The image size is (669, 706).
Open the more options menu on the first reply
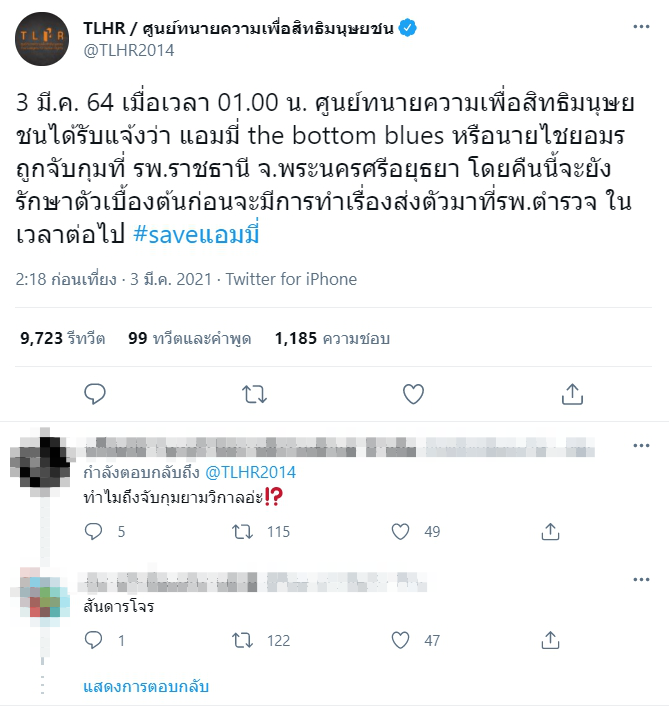641,446
